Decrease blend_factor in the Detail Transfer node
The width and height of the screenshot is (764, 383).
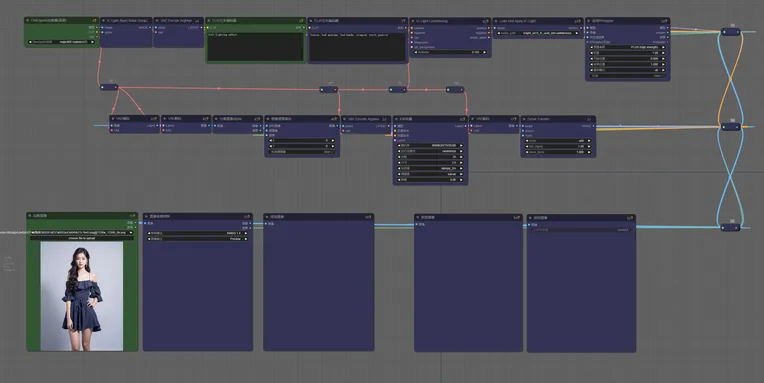point(527,153)
